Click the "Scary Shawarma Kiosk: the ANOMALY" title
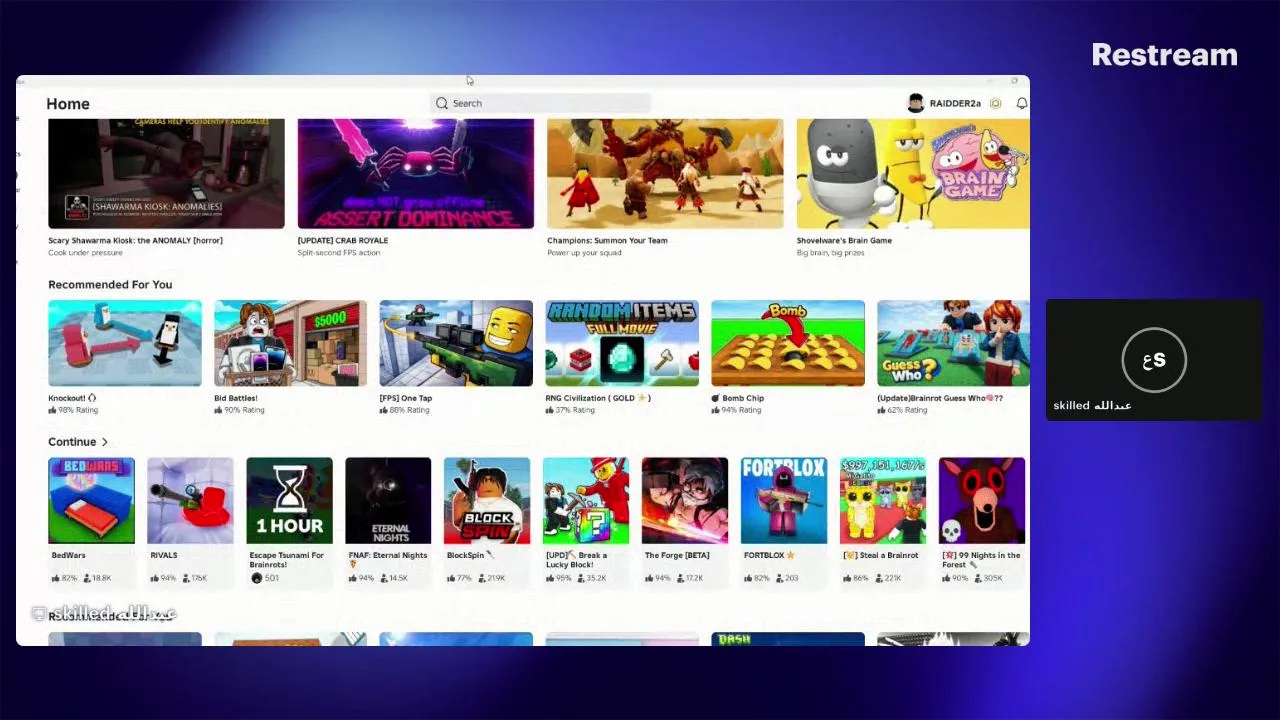 click(135, 240)
